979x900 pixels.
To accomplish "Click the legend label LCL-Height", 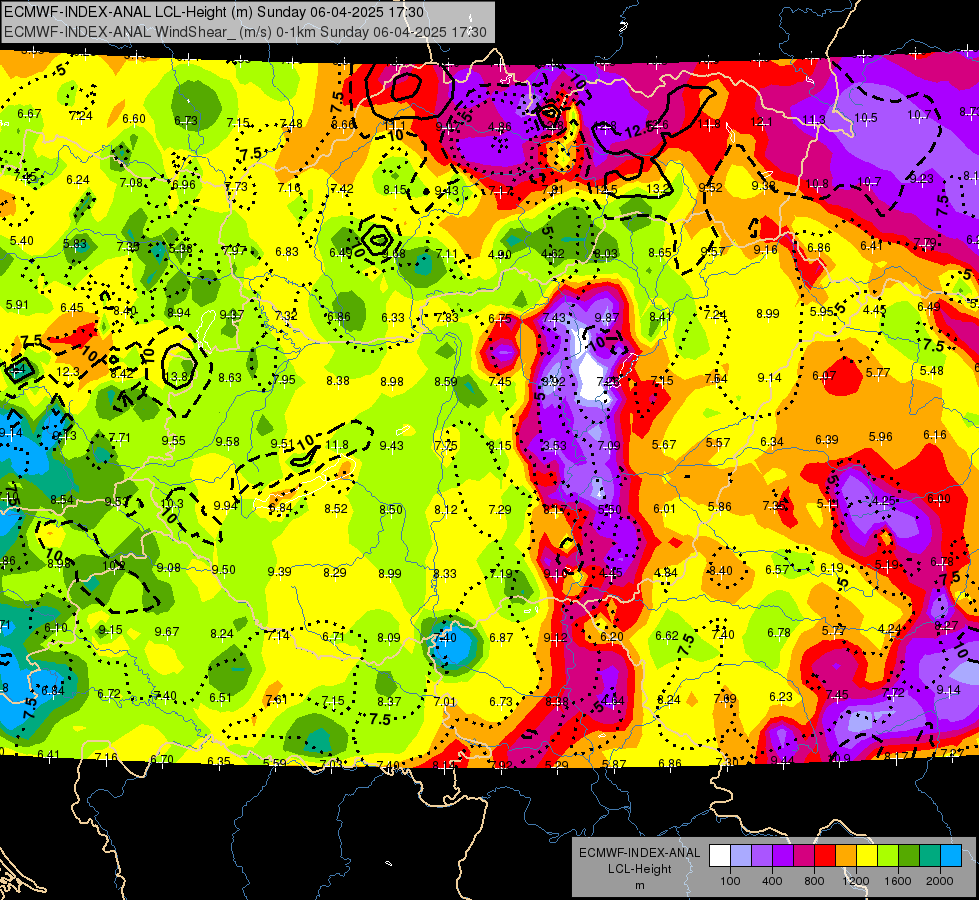I will tap(639, 869).
